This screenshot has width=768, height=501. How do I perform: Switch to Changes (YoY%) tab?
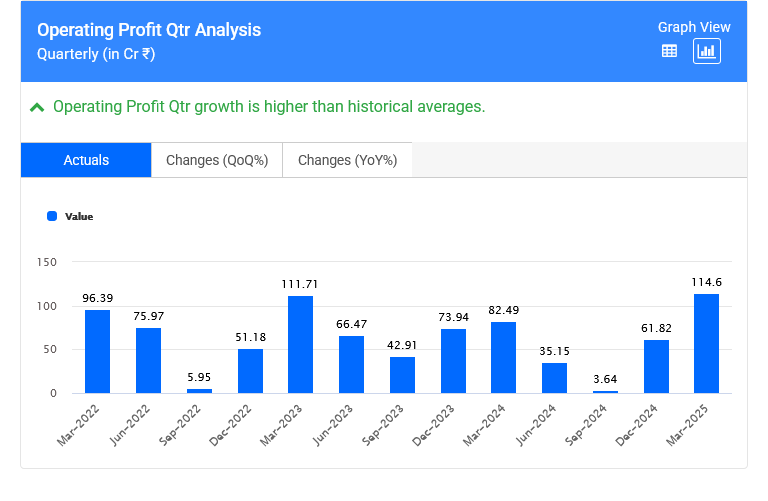coord(347,160)
